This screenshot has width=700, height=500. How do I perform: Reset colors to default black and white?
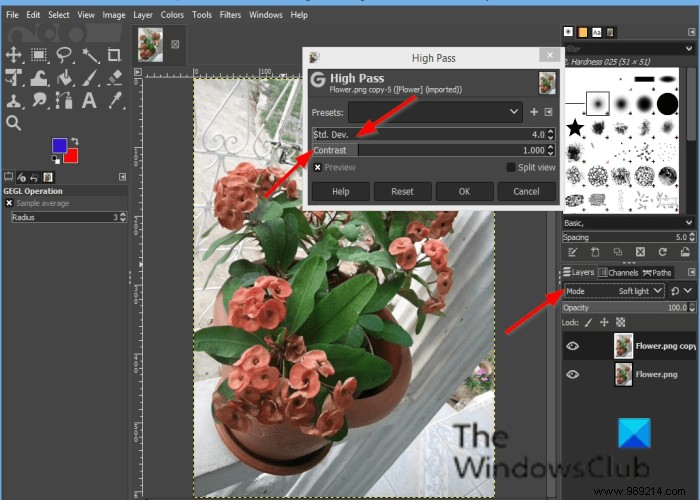pyautogui.click(x=56, y=159)
